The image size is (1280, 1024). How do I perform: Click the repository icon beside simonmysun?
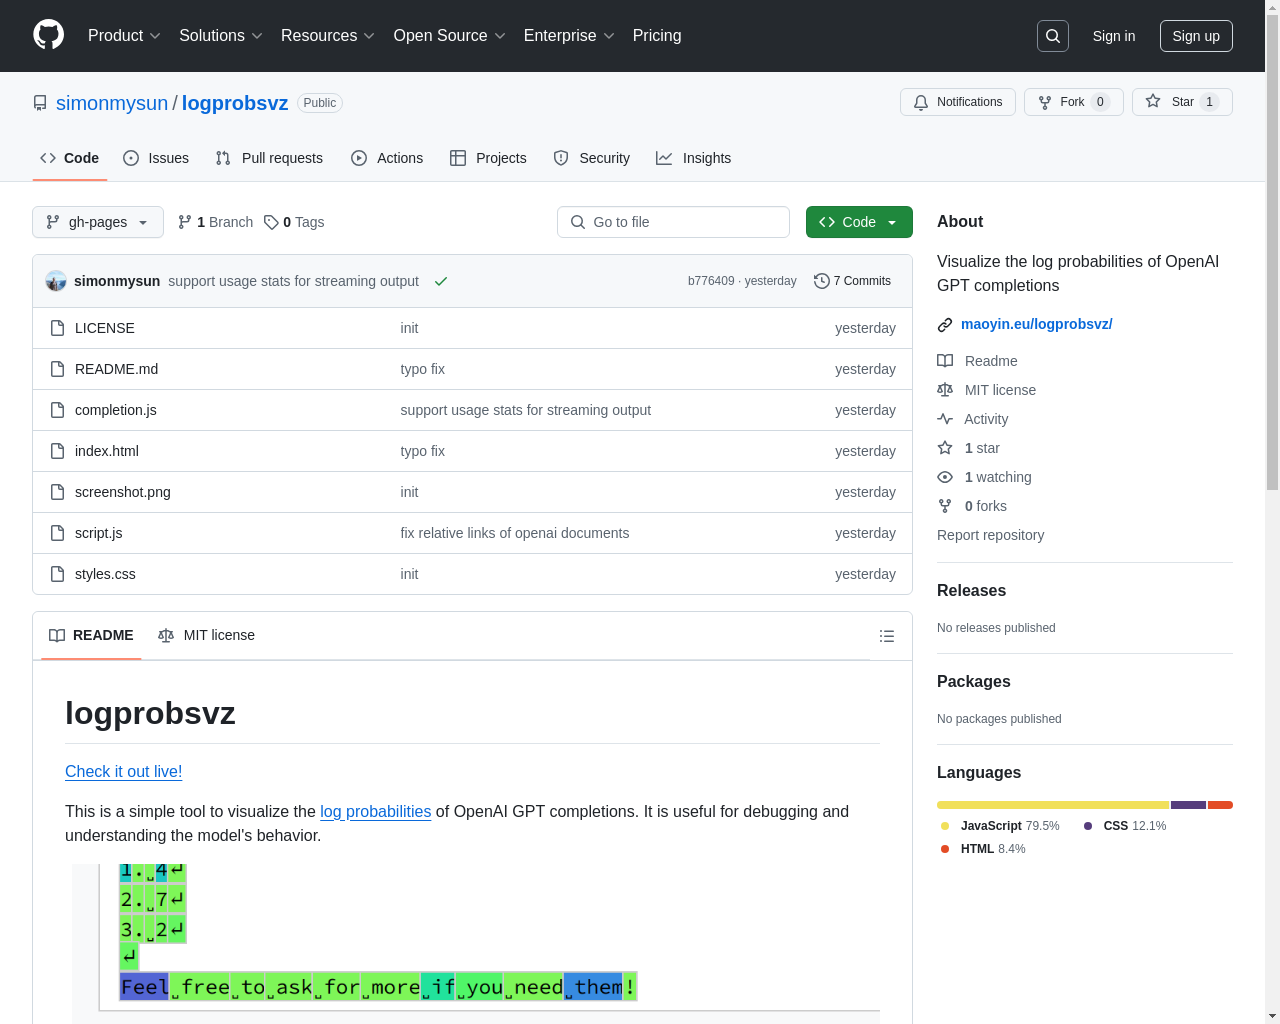click(40, 103)
